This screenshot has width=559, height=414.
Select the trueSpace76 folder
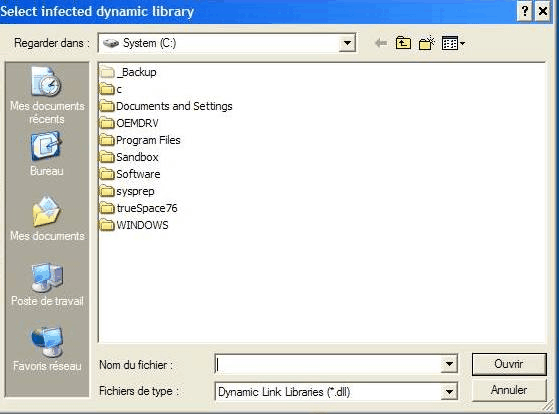[x=138, y=208]
